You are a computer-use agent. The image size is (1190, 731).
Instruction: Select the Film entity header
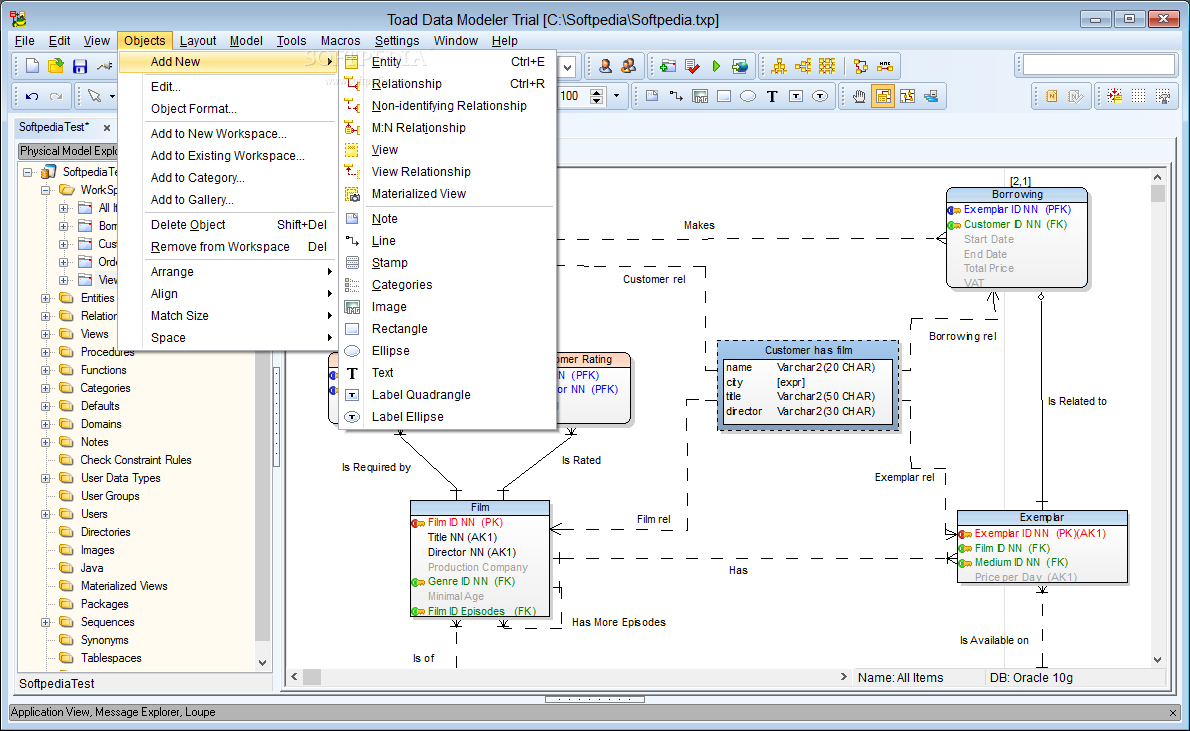[480, 507]
